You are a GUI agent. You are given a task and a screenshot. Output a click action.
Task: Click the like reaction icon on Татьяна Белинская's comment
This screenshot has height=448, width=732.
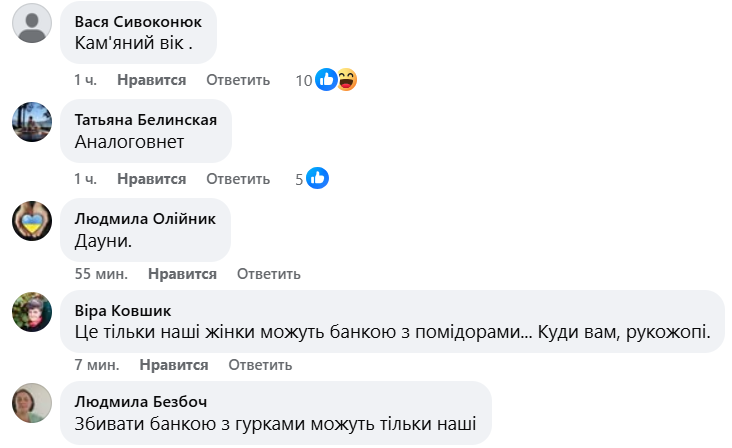pyautogui.click(x=318, y=178)
